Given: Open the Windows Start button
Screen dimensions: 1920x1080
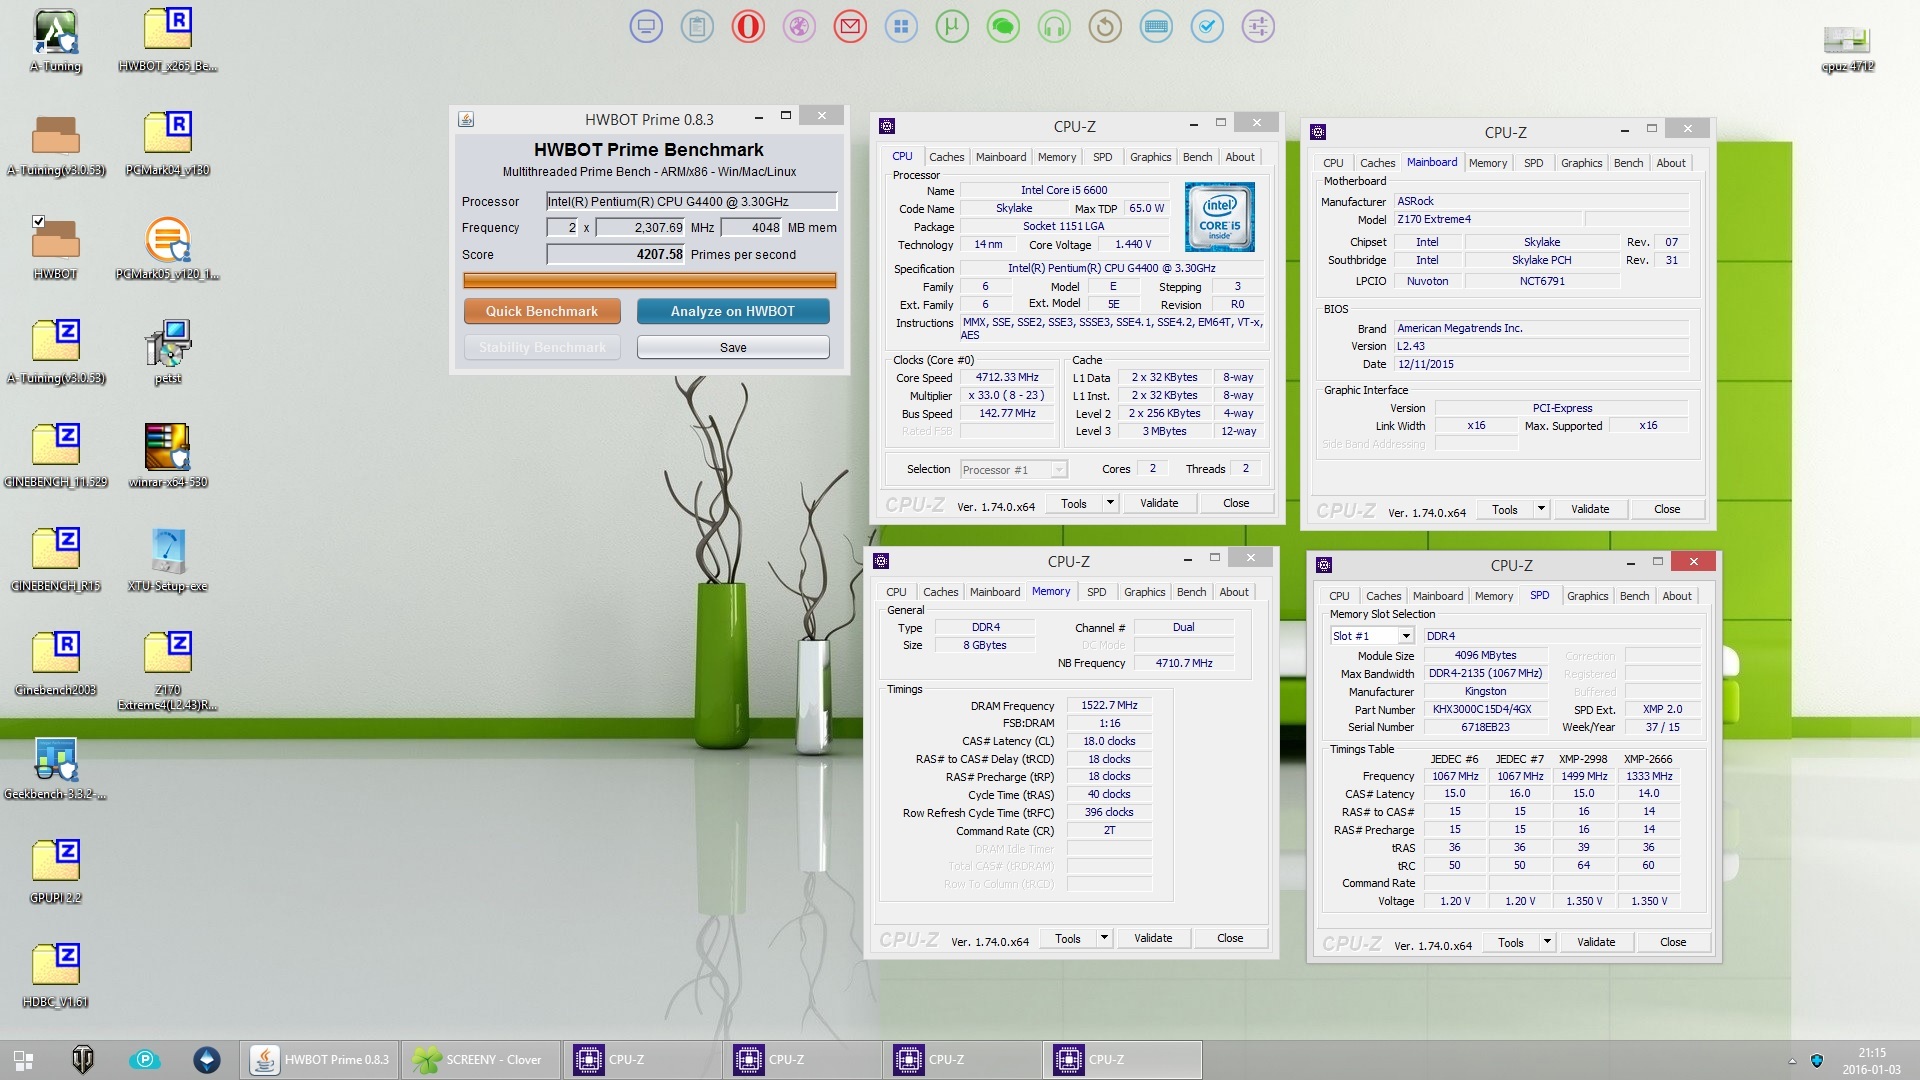Looking at the screenshot, I should (24, 1059).
